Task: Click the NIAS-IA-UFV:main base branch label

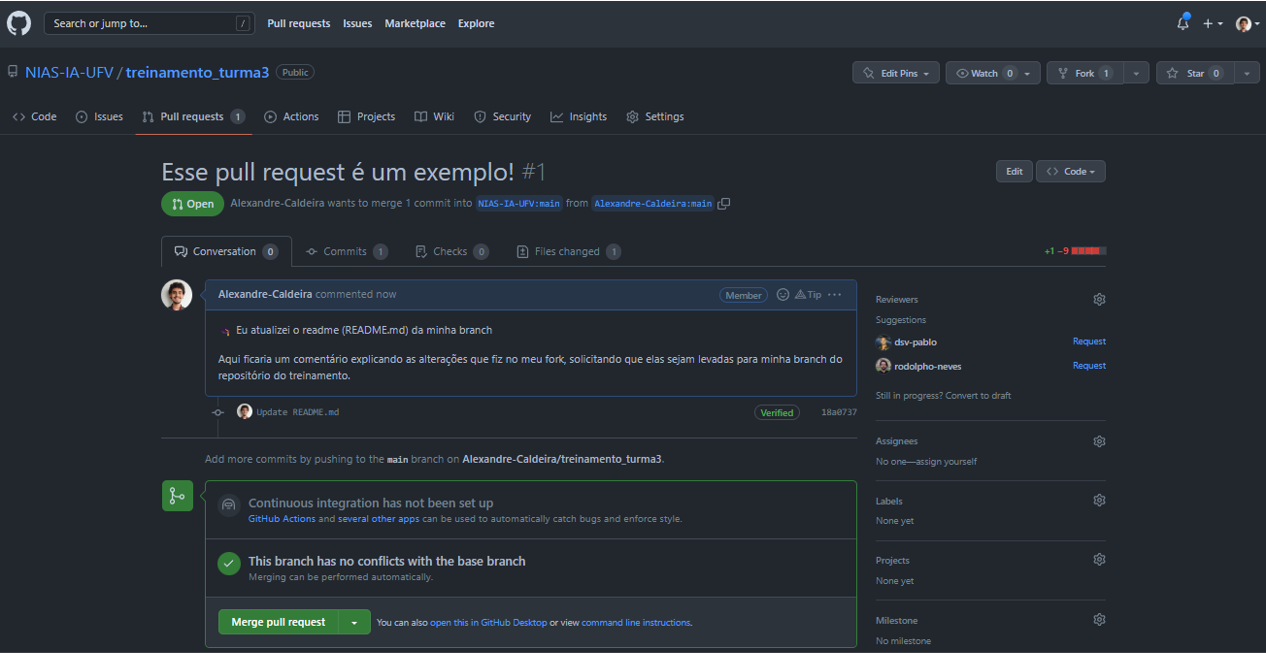Action: (x=519, y=203)
